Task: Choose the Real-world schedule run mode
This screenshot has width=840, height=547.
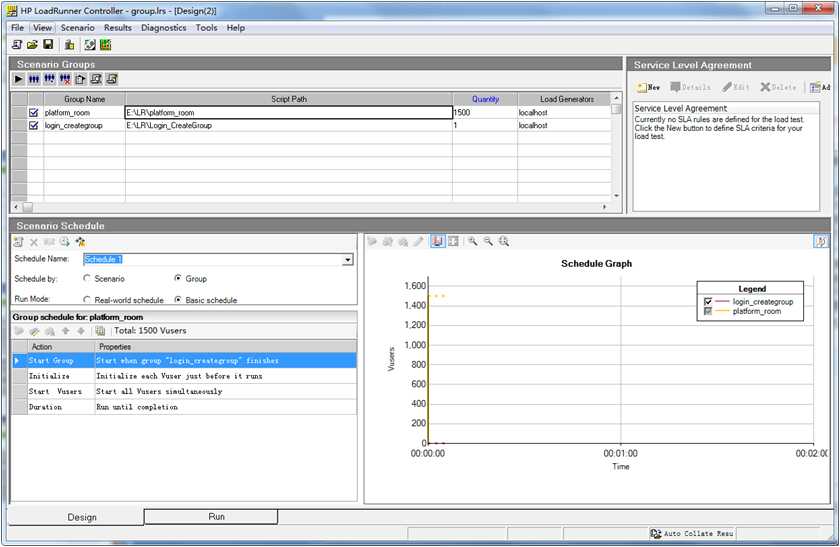Action: [87, 300]
